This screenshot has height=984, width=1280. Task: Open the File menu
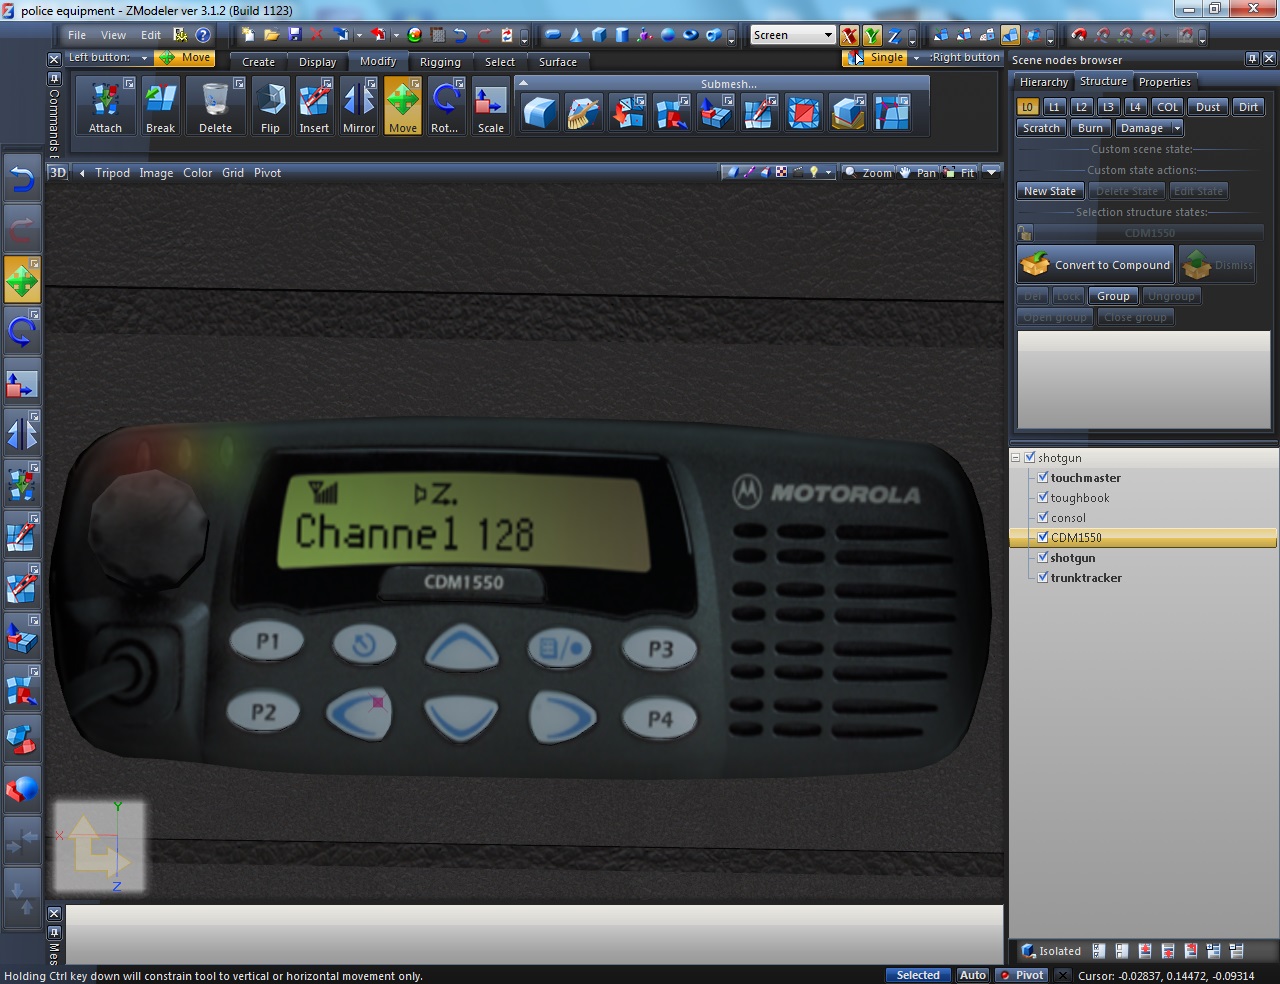click(x=77, y=35)
